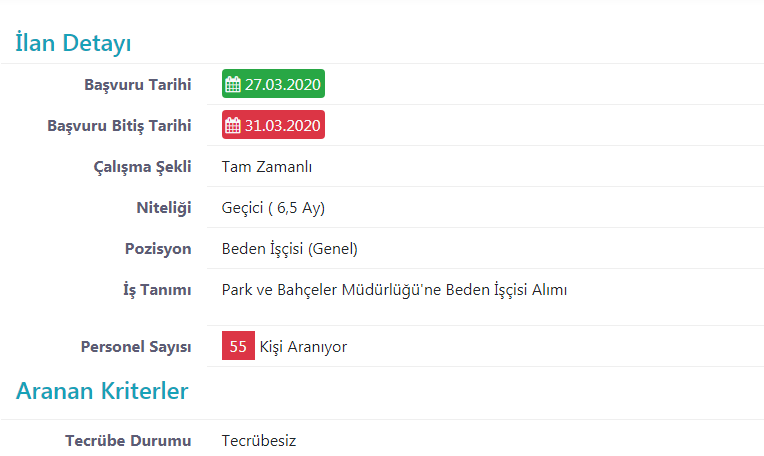This screenshot has height=456, width=764.
Task: Select the Personel Sayısı label
Action: tap(136, 347)
